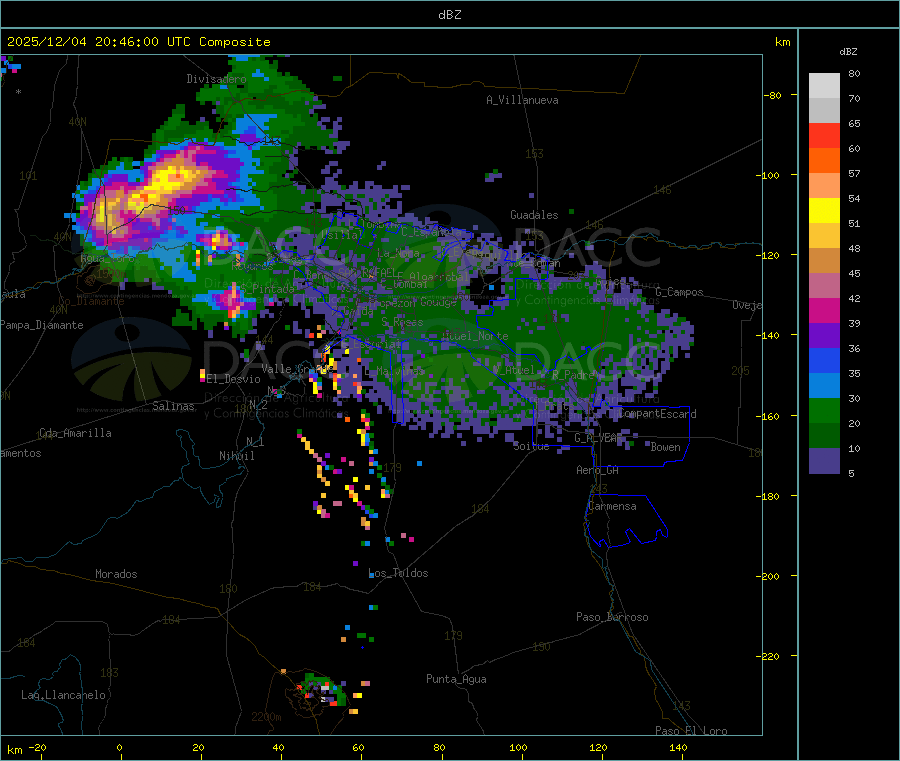Screen dimensions: 900x761
Task: Click the 'Aero_GA' map label
Action: pyautogui.click(x=597, y=470)
